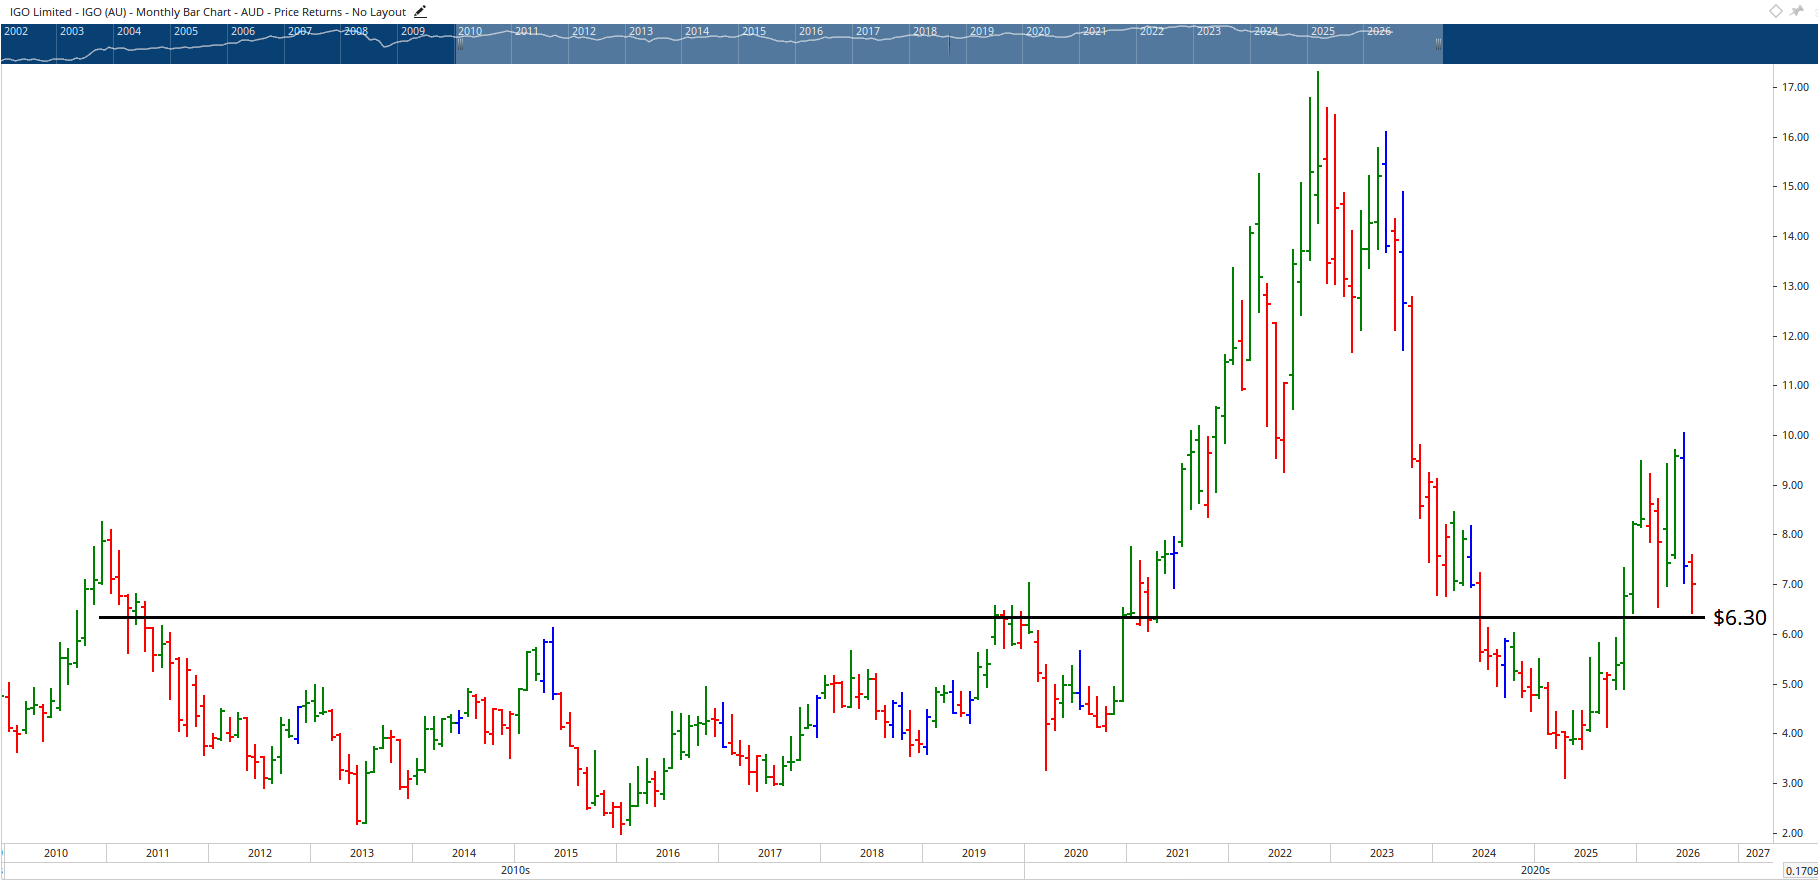Click 2002 in the navigator timeline
The height and width of the screenshot is (883, 1818).
point(16,31)
